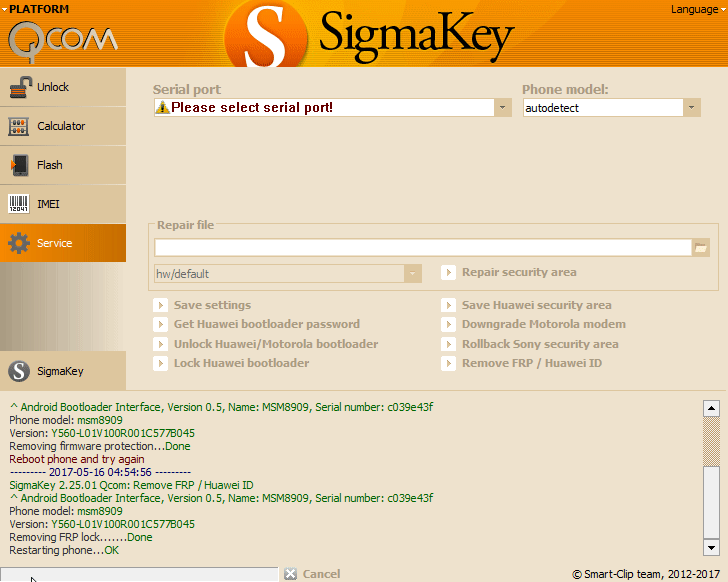The image size is (728, 582).
Task: Click the Smart-Clip team copyright text
Action: point(646,575)
